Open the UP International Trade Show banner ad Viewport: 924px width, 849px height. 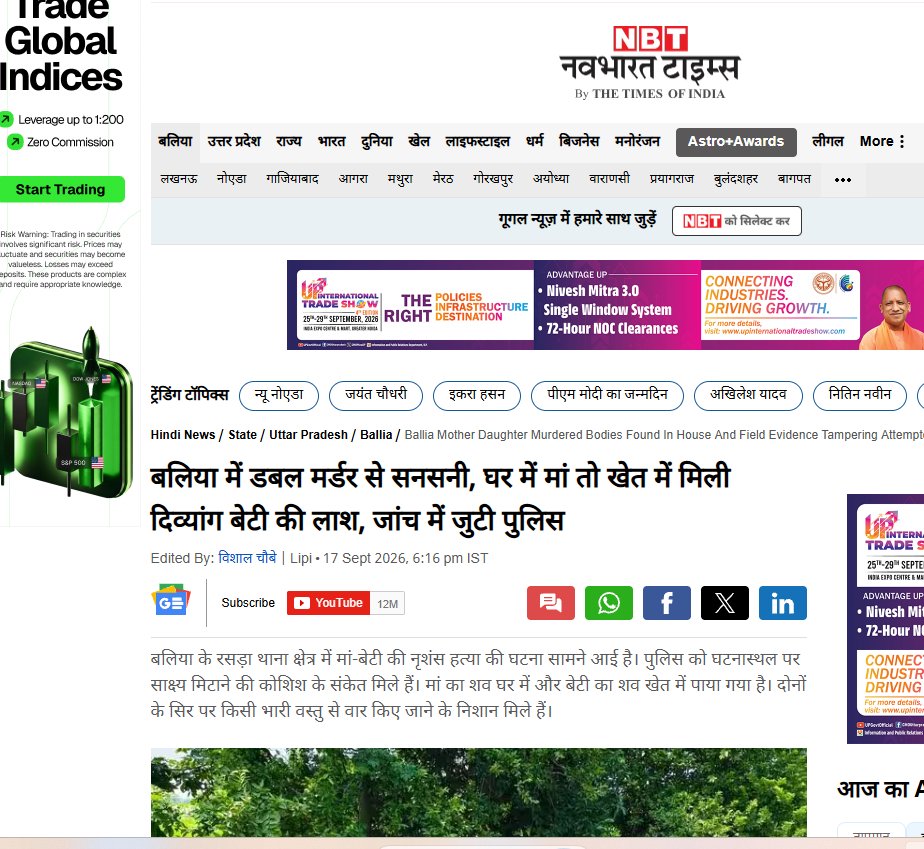click(605, 305)
